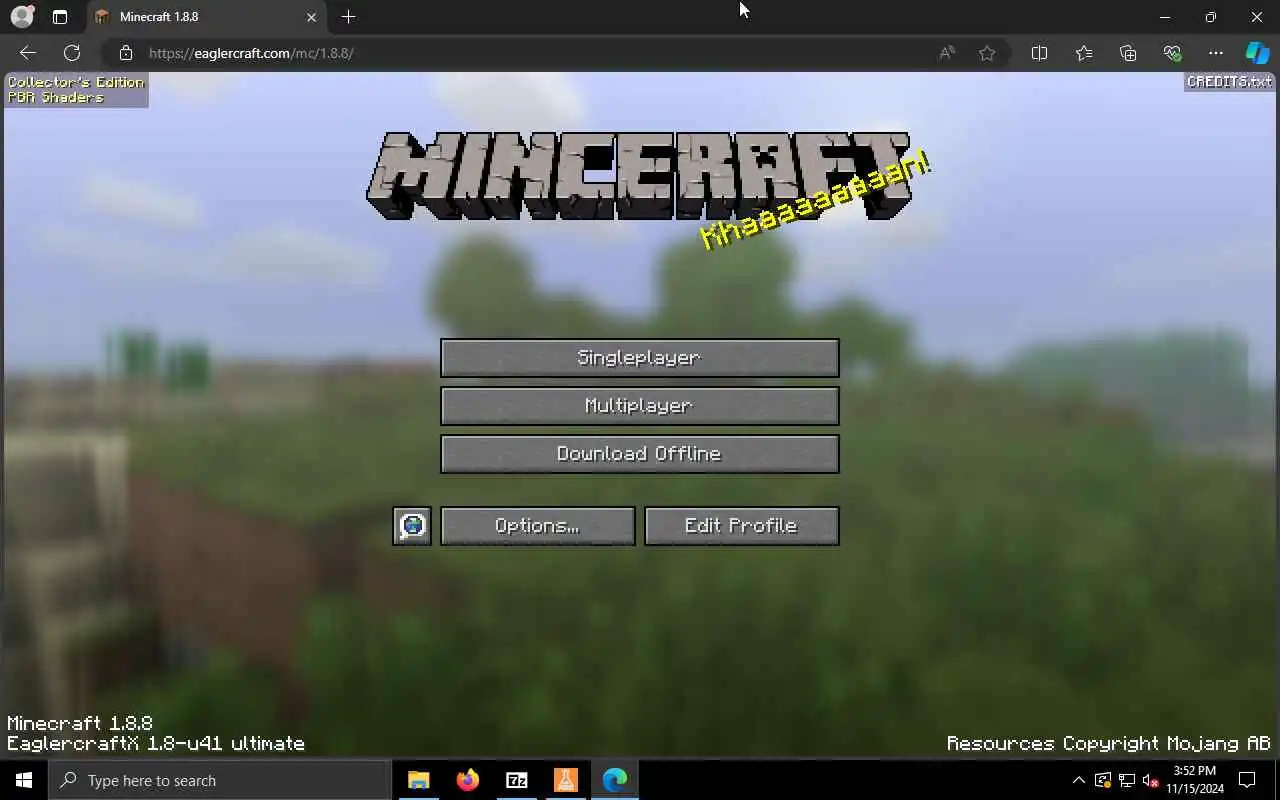Open network status tray icon
Image resolution: width=1280 pixels, height=800 pixels.
[x=1126, y=780]
